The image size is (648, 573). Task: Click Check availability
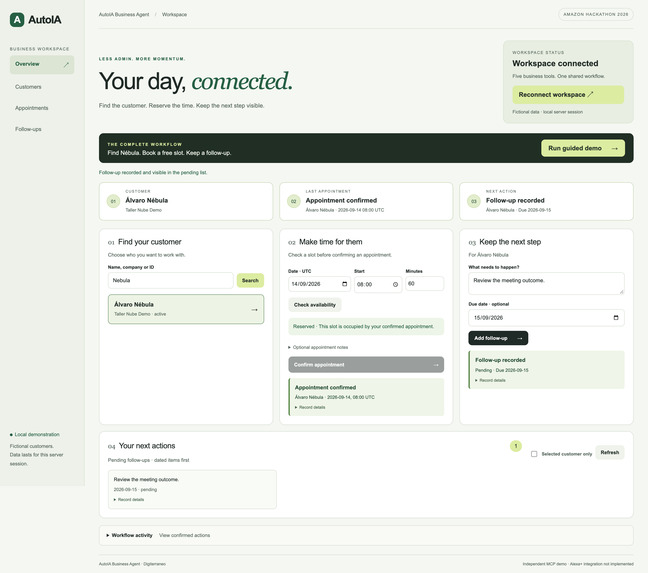click(314, 305)
